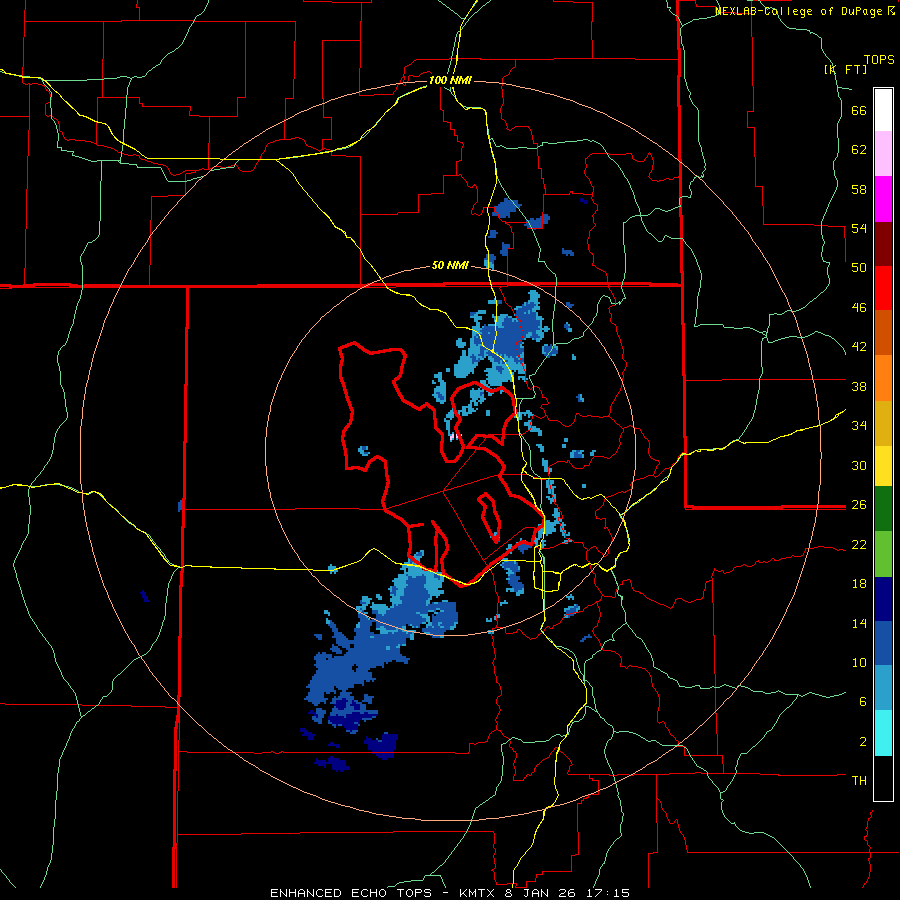Click the "50" legend value
The image size is (900, 900).
point(859,268)
